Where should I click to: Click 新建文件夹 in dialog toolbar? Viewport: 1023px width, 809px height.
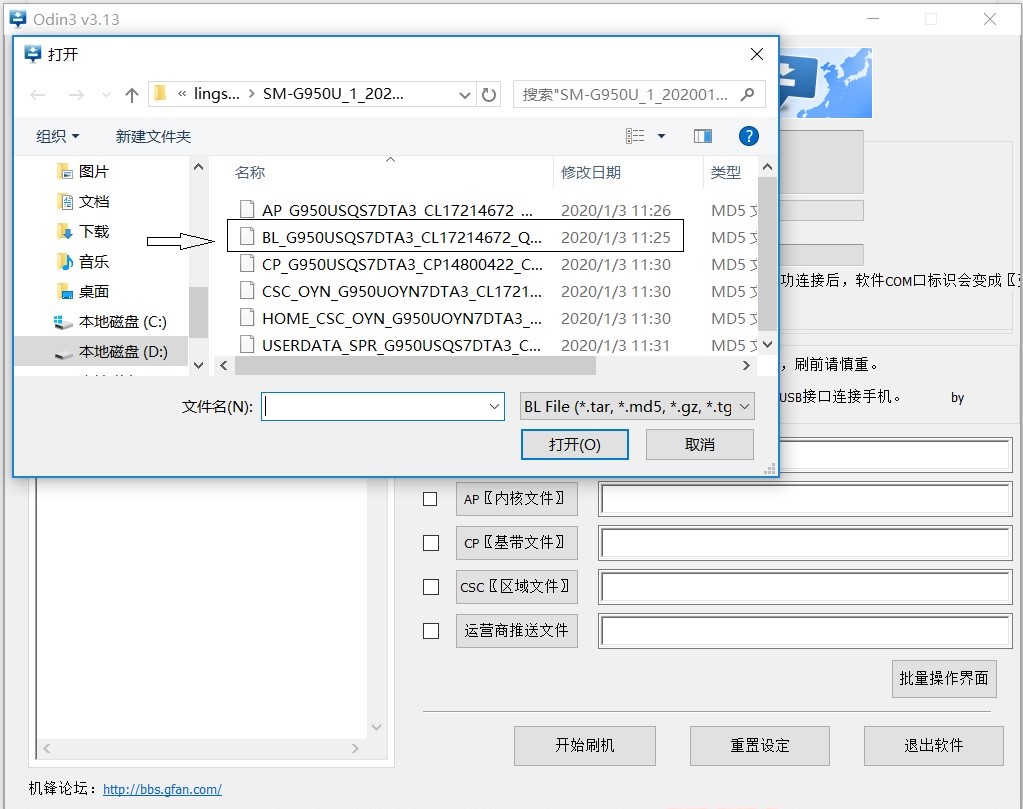point(153,136)
